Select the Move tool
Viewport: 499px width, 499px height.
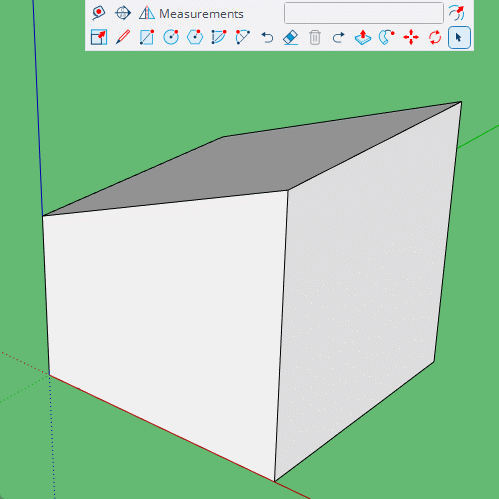(411, 37)
